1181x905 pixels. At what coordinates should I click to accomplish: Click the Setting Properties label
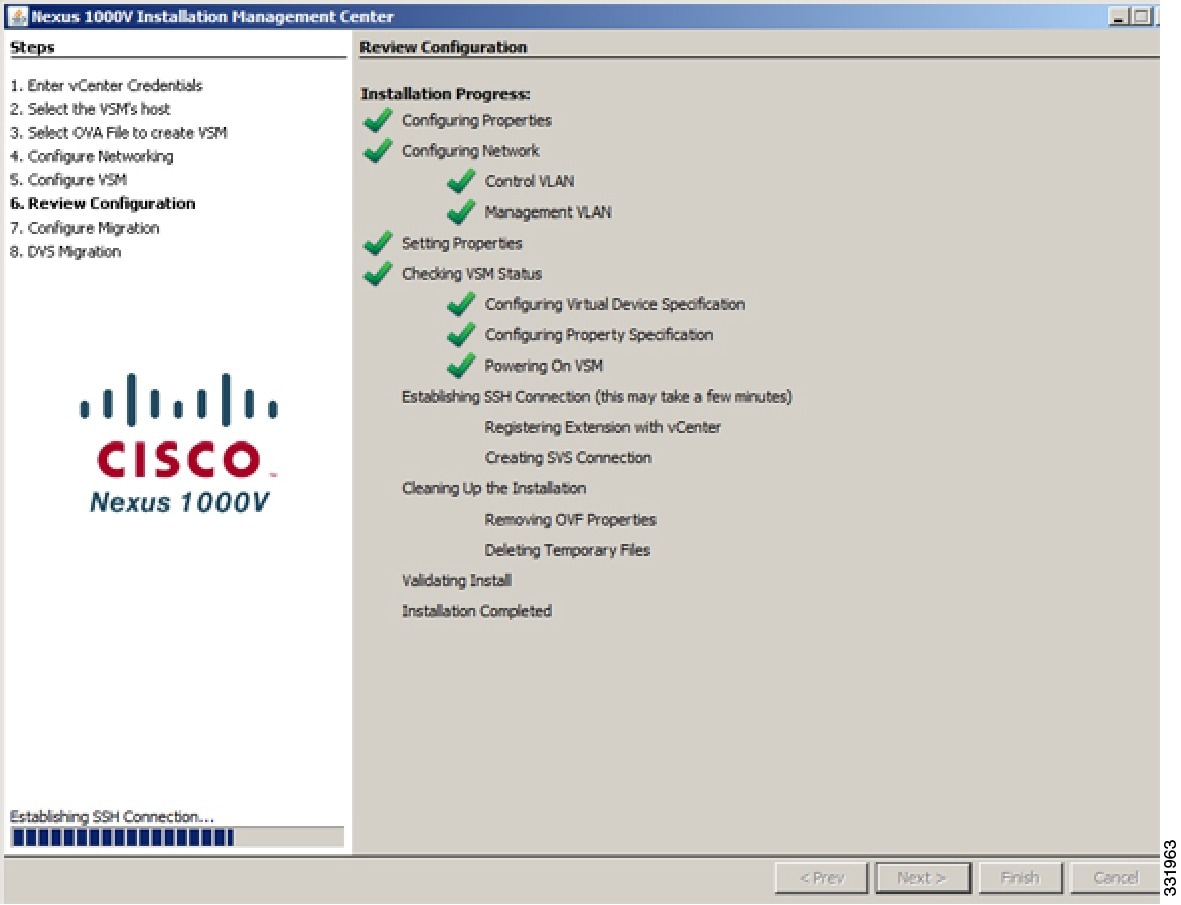point(462,243)
